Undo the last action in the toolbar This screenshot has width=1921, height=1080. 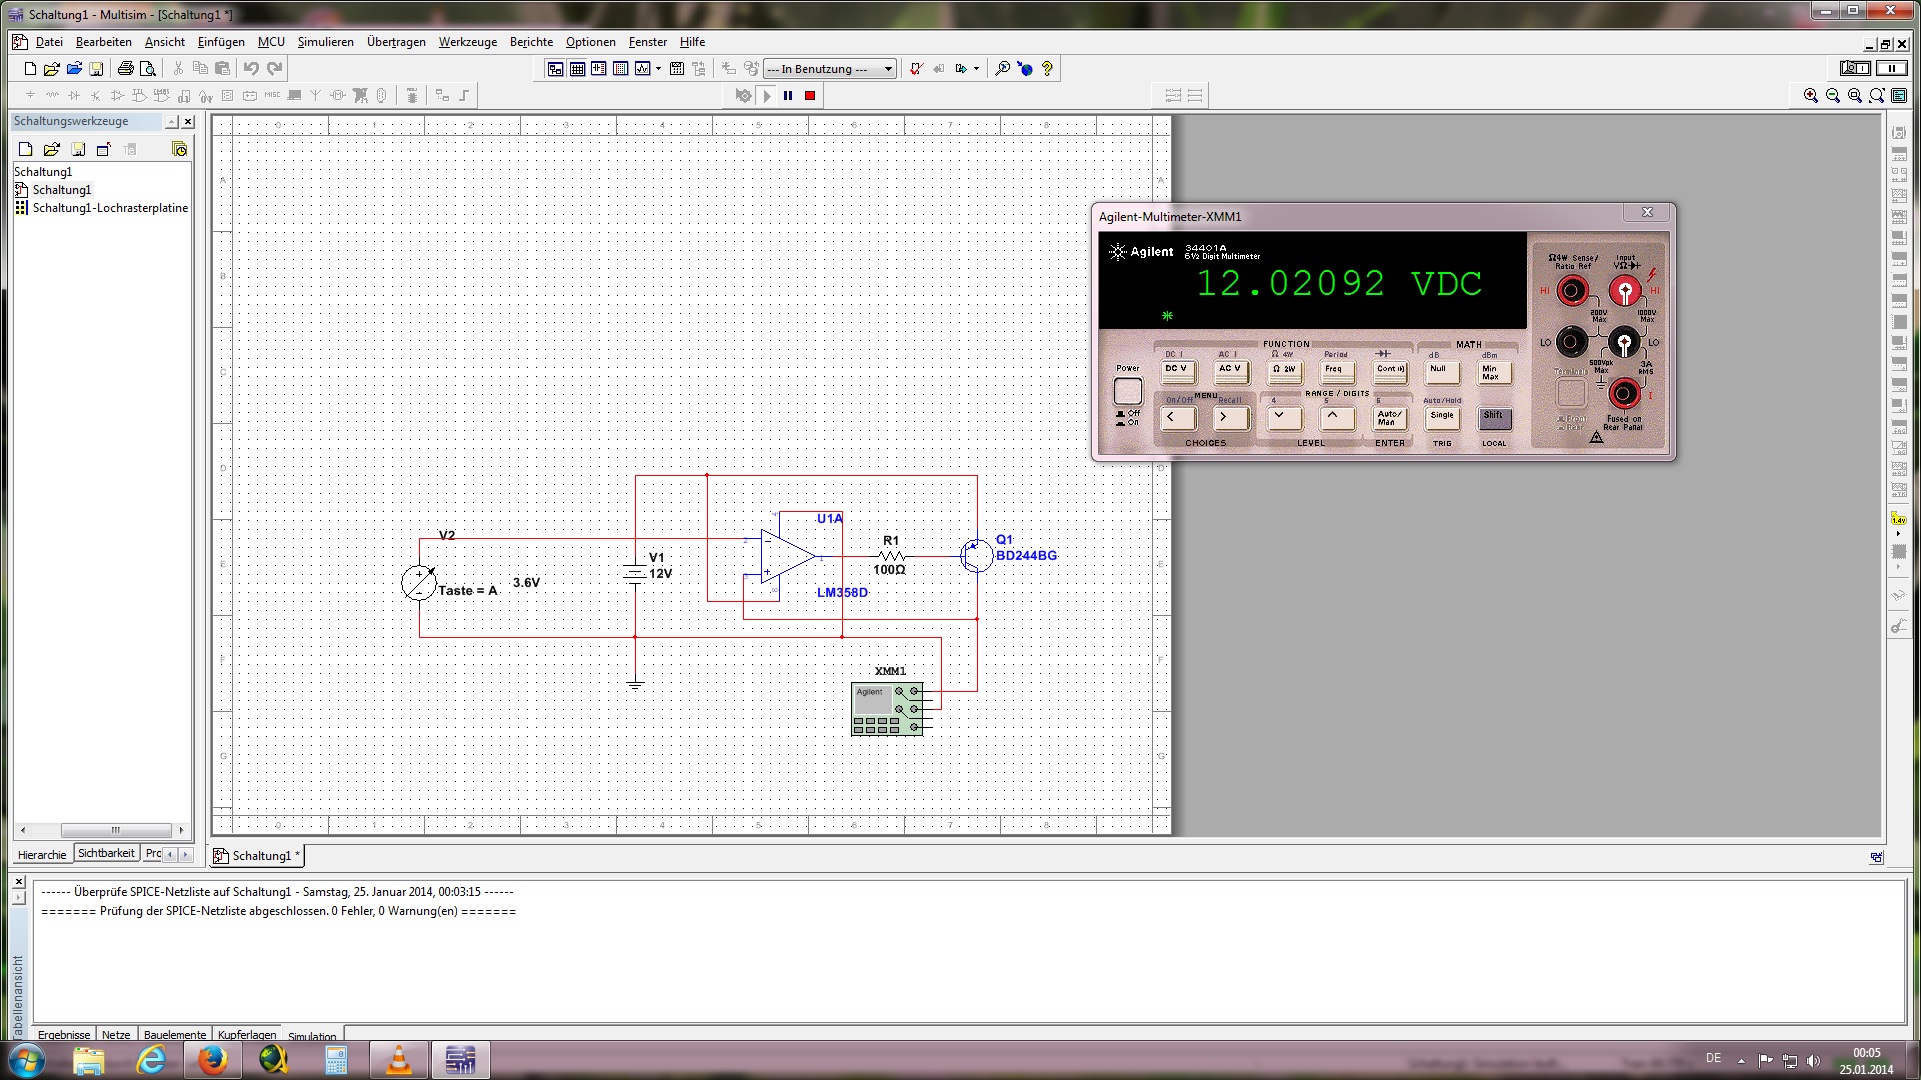click(251, 69)
